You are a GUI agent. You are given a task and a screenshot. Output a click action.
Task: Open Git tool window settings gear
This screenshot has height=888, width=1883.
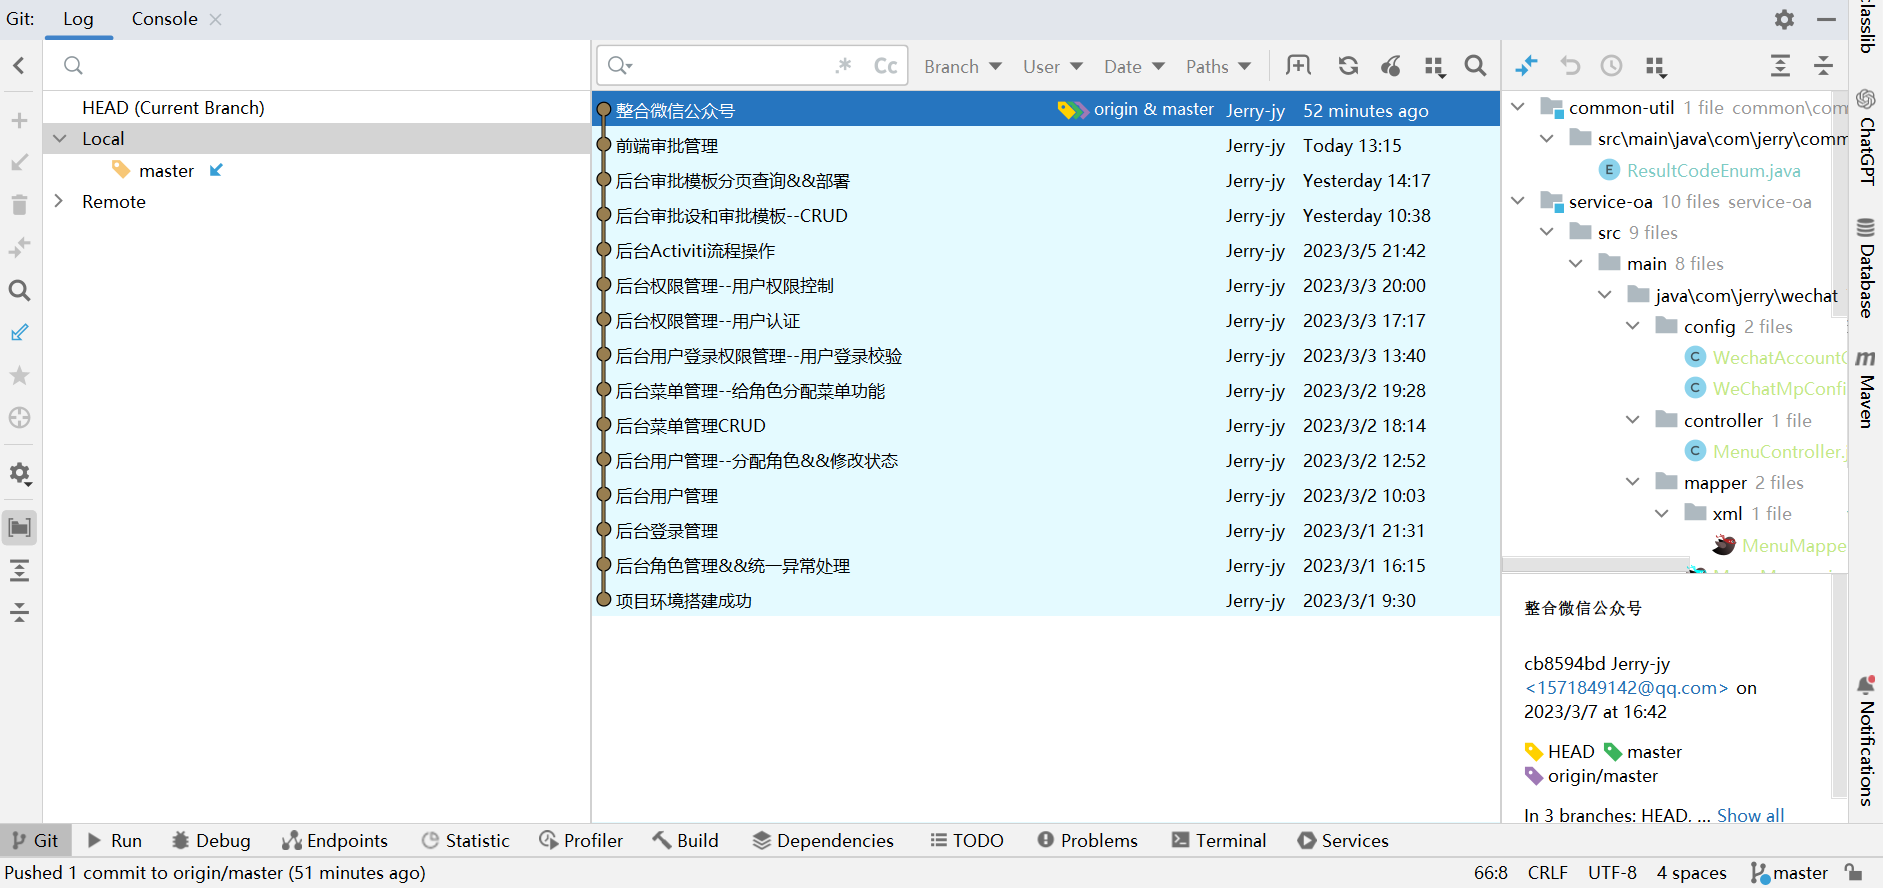pyautogui.click(x=1784, y=19)
